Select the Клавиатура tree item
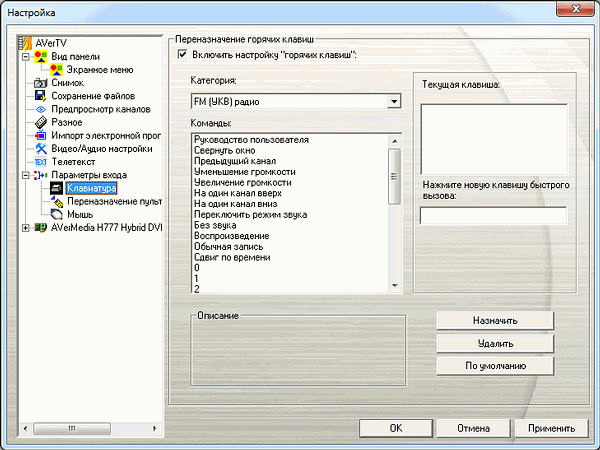This screenshot has height=450, width=600. (x=91, y=188)
